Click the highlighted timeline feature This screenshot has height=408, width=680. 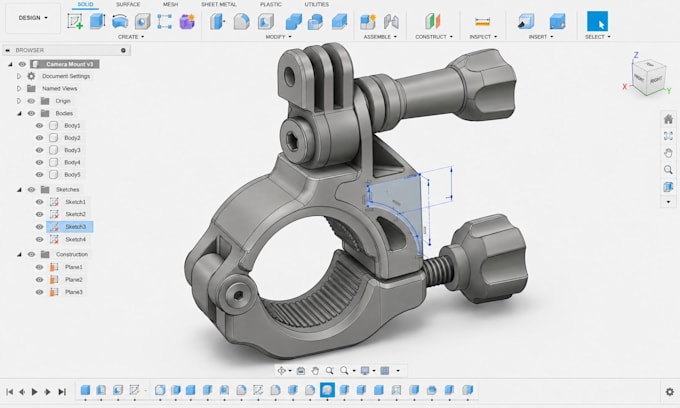(327, 390)
